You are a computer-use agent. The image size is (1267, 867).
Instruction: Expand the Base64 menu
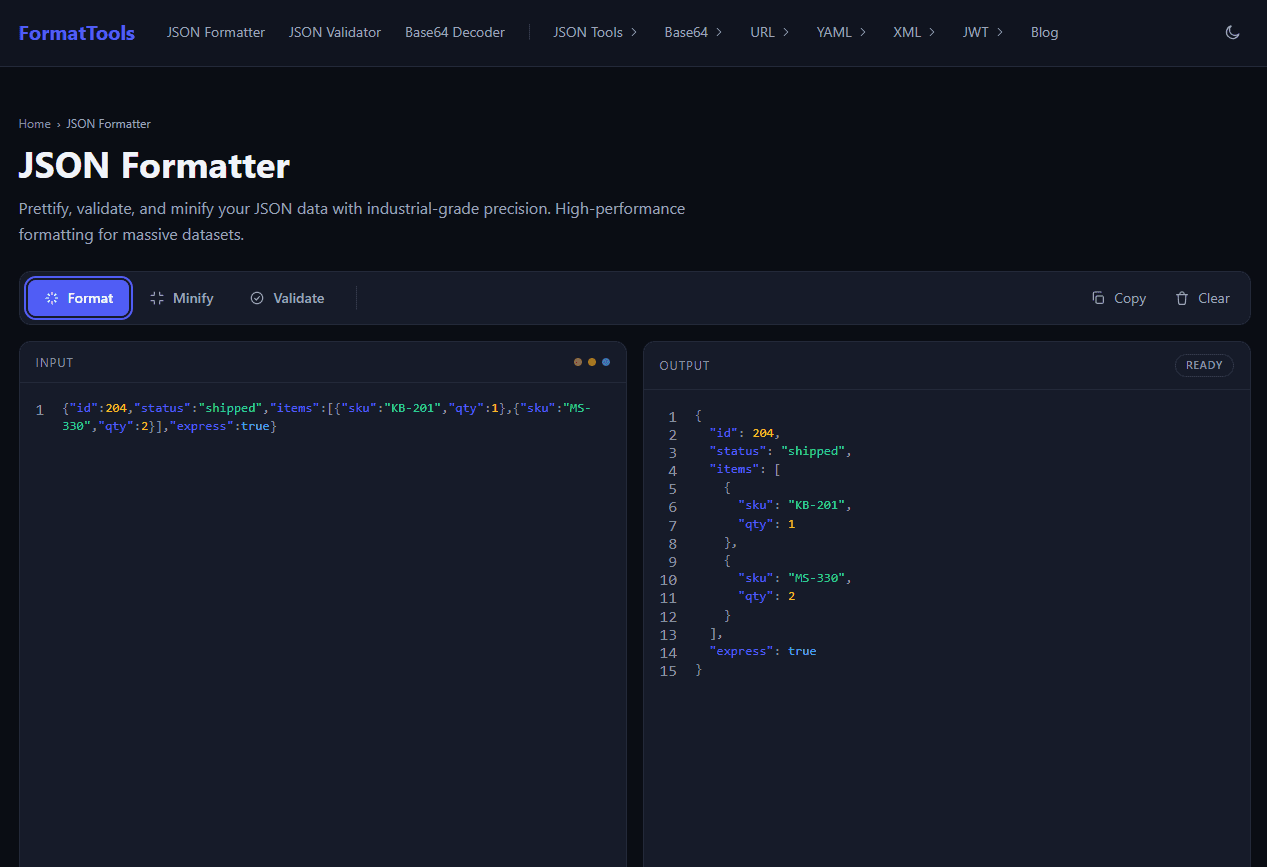[x=693, y=32]
